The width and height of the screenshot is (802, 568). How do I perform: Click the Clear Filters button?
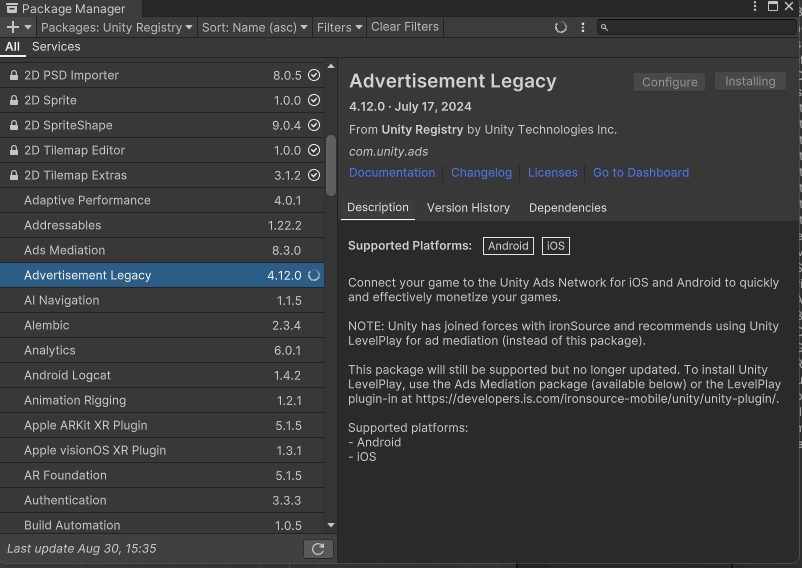pyautogui.click(x=405, y=27)
